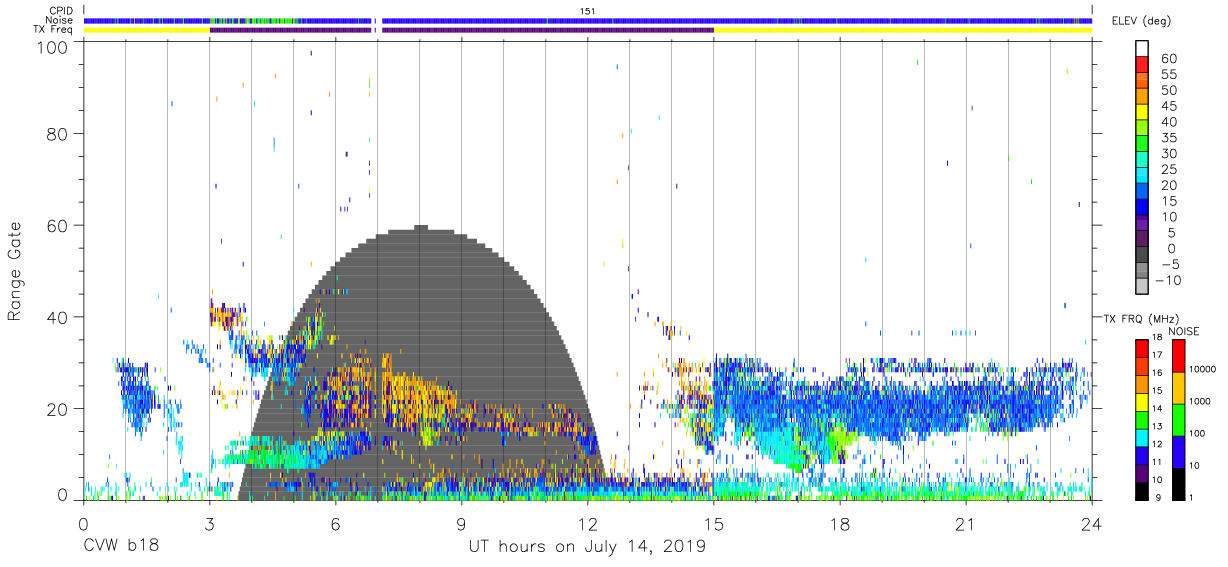Screen dimensions: 1228x567
Task: Select the yellow segment of ELEV color bar
Action: pyautogui.click(x=1141, y=113)
